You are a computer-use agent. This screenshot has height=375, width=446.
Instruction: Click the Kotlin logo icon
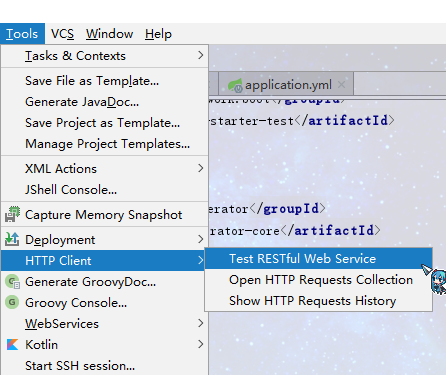click(12, 344)
